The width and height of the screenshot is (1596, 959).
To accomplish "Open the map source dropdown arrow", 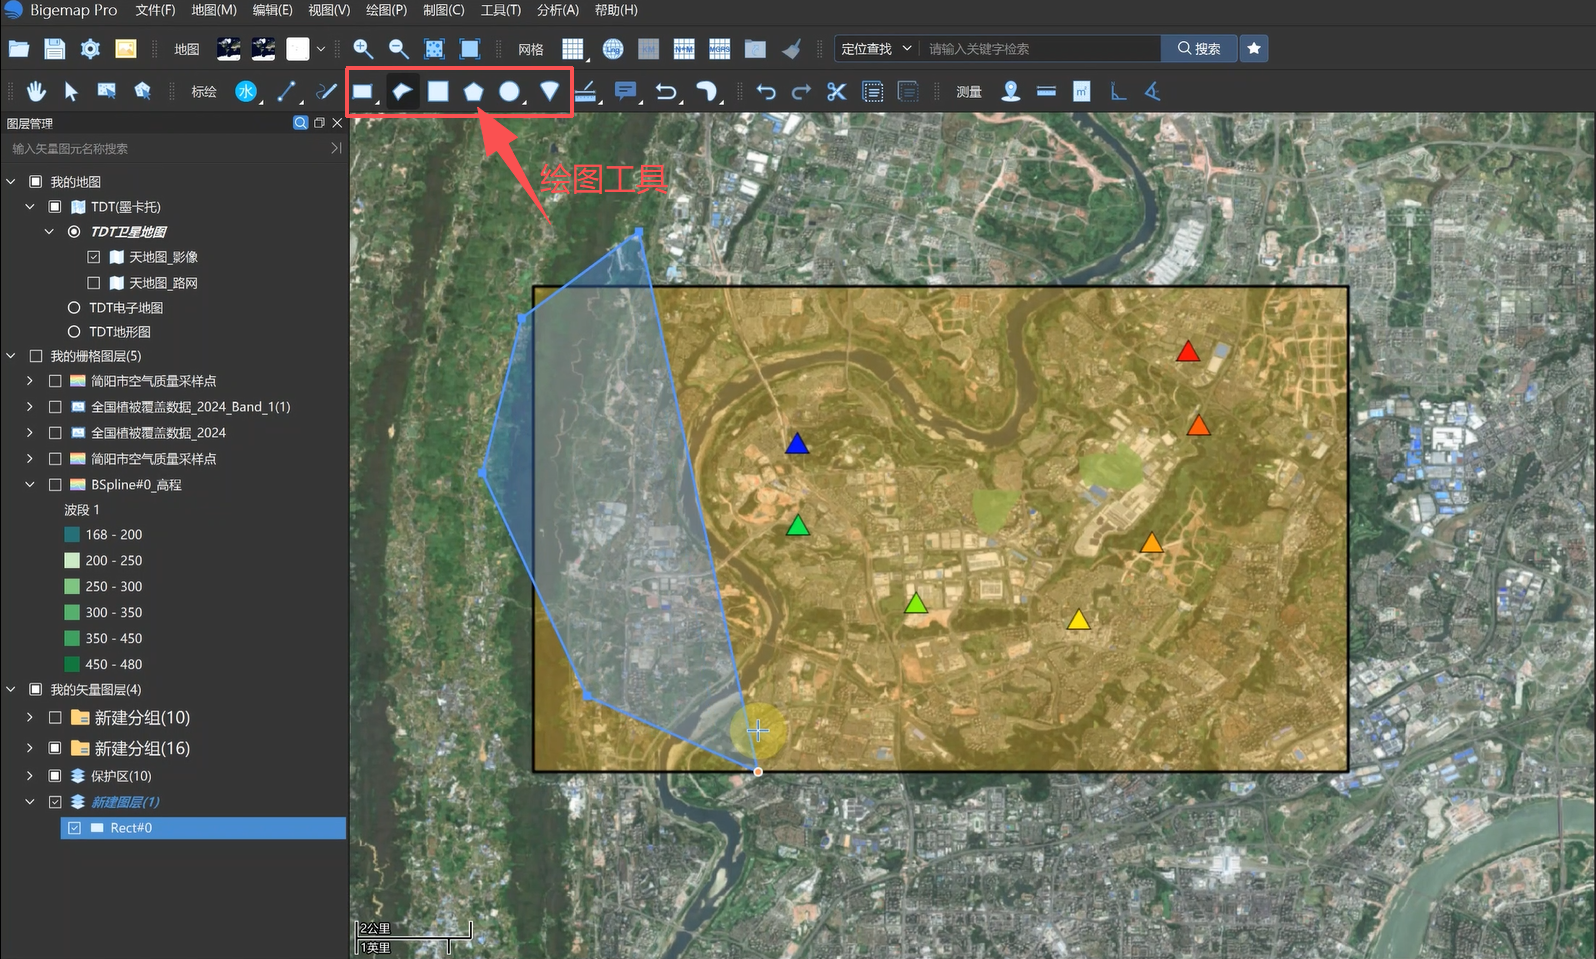I will (321, 48).
